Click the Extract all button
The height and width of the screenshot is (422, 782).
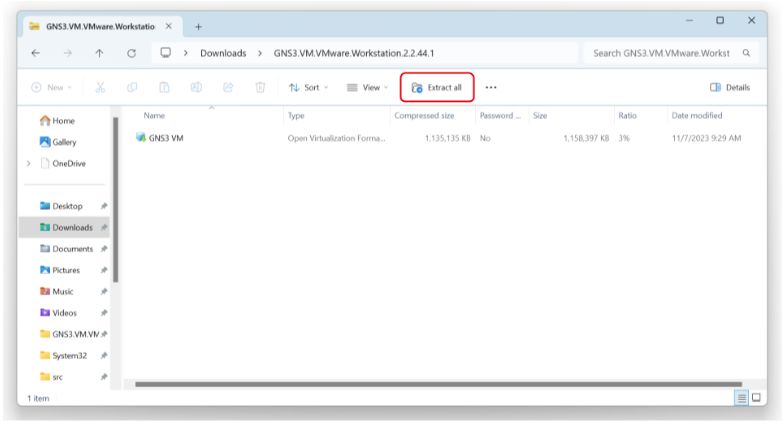[x=437, y=87]
